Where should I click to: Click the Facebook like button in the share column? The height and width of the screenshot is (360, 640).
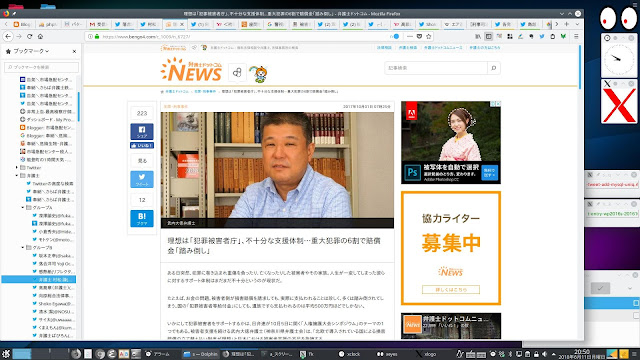click(142, 145)
